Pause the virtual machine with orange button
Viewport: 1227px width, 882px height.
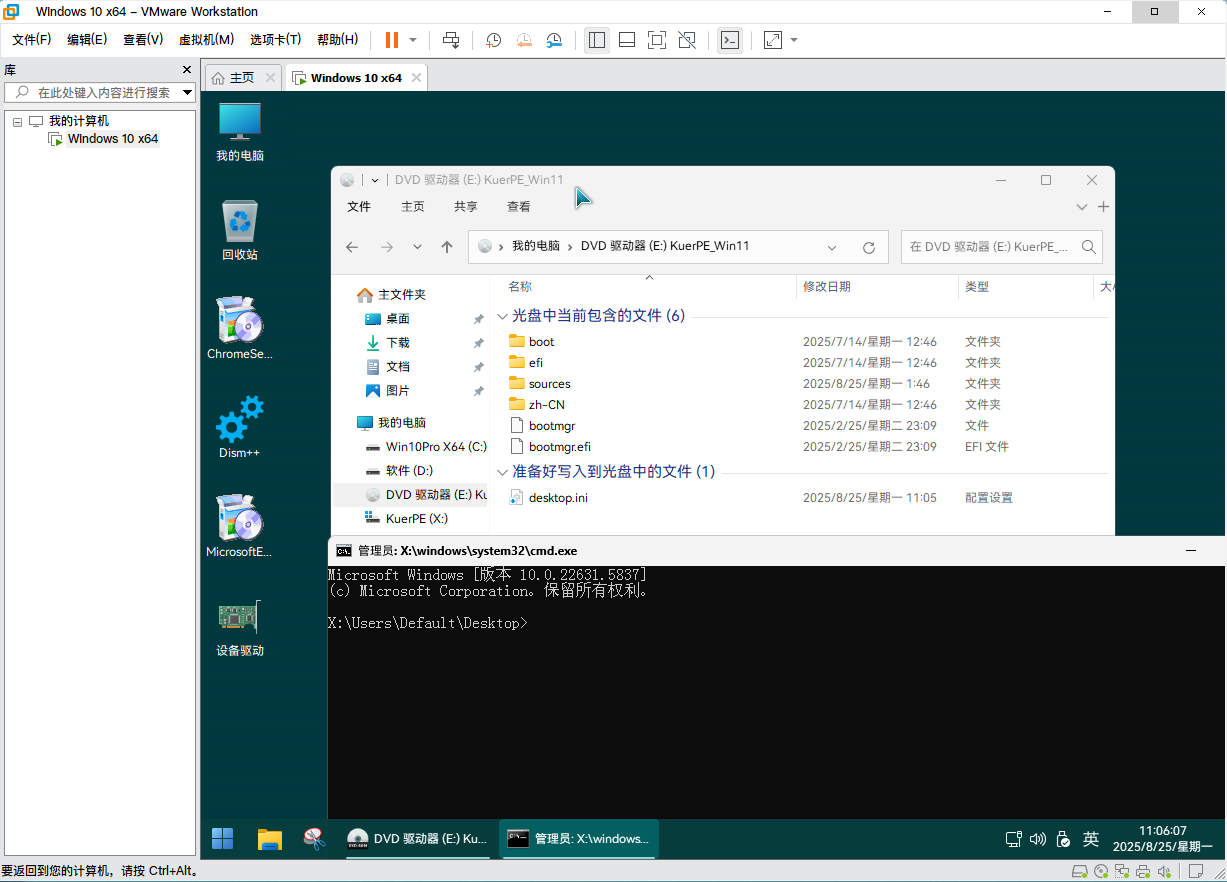tap(391, 40)
